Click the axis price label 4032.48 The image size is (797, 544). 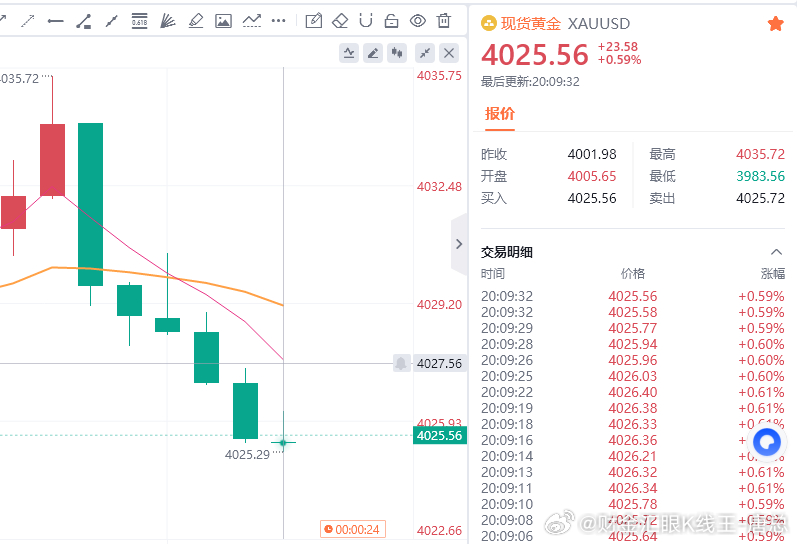(x=439, y=187)
